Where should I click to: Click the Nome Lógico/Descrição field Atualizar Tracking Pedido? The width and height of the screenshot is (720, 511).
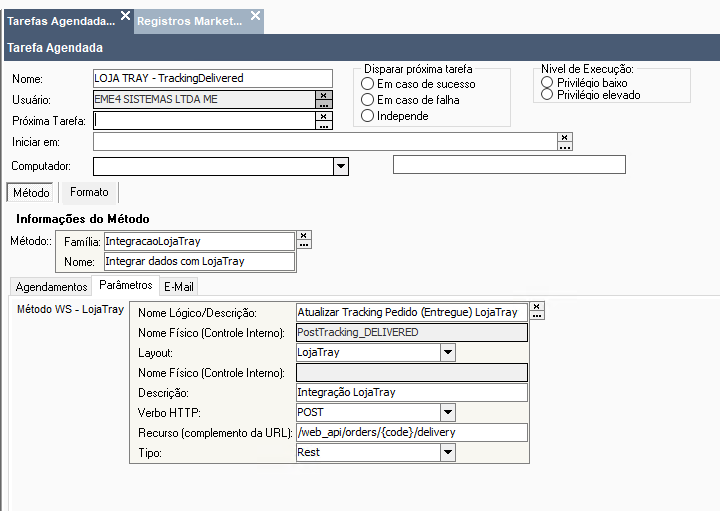(x=412, y=313)
